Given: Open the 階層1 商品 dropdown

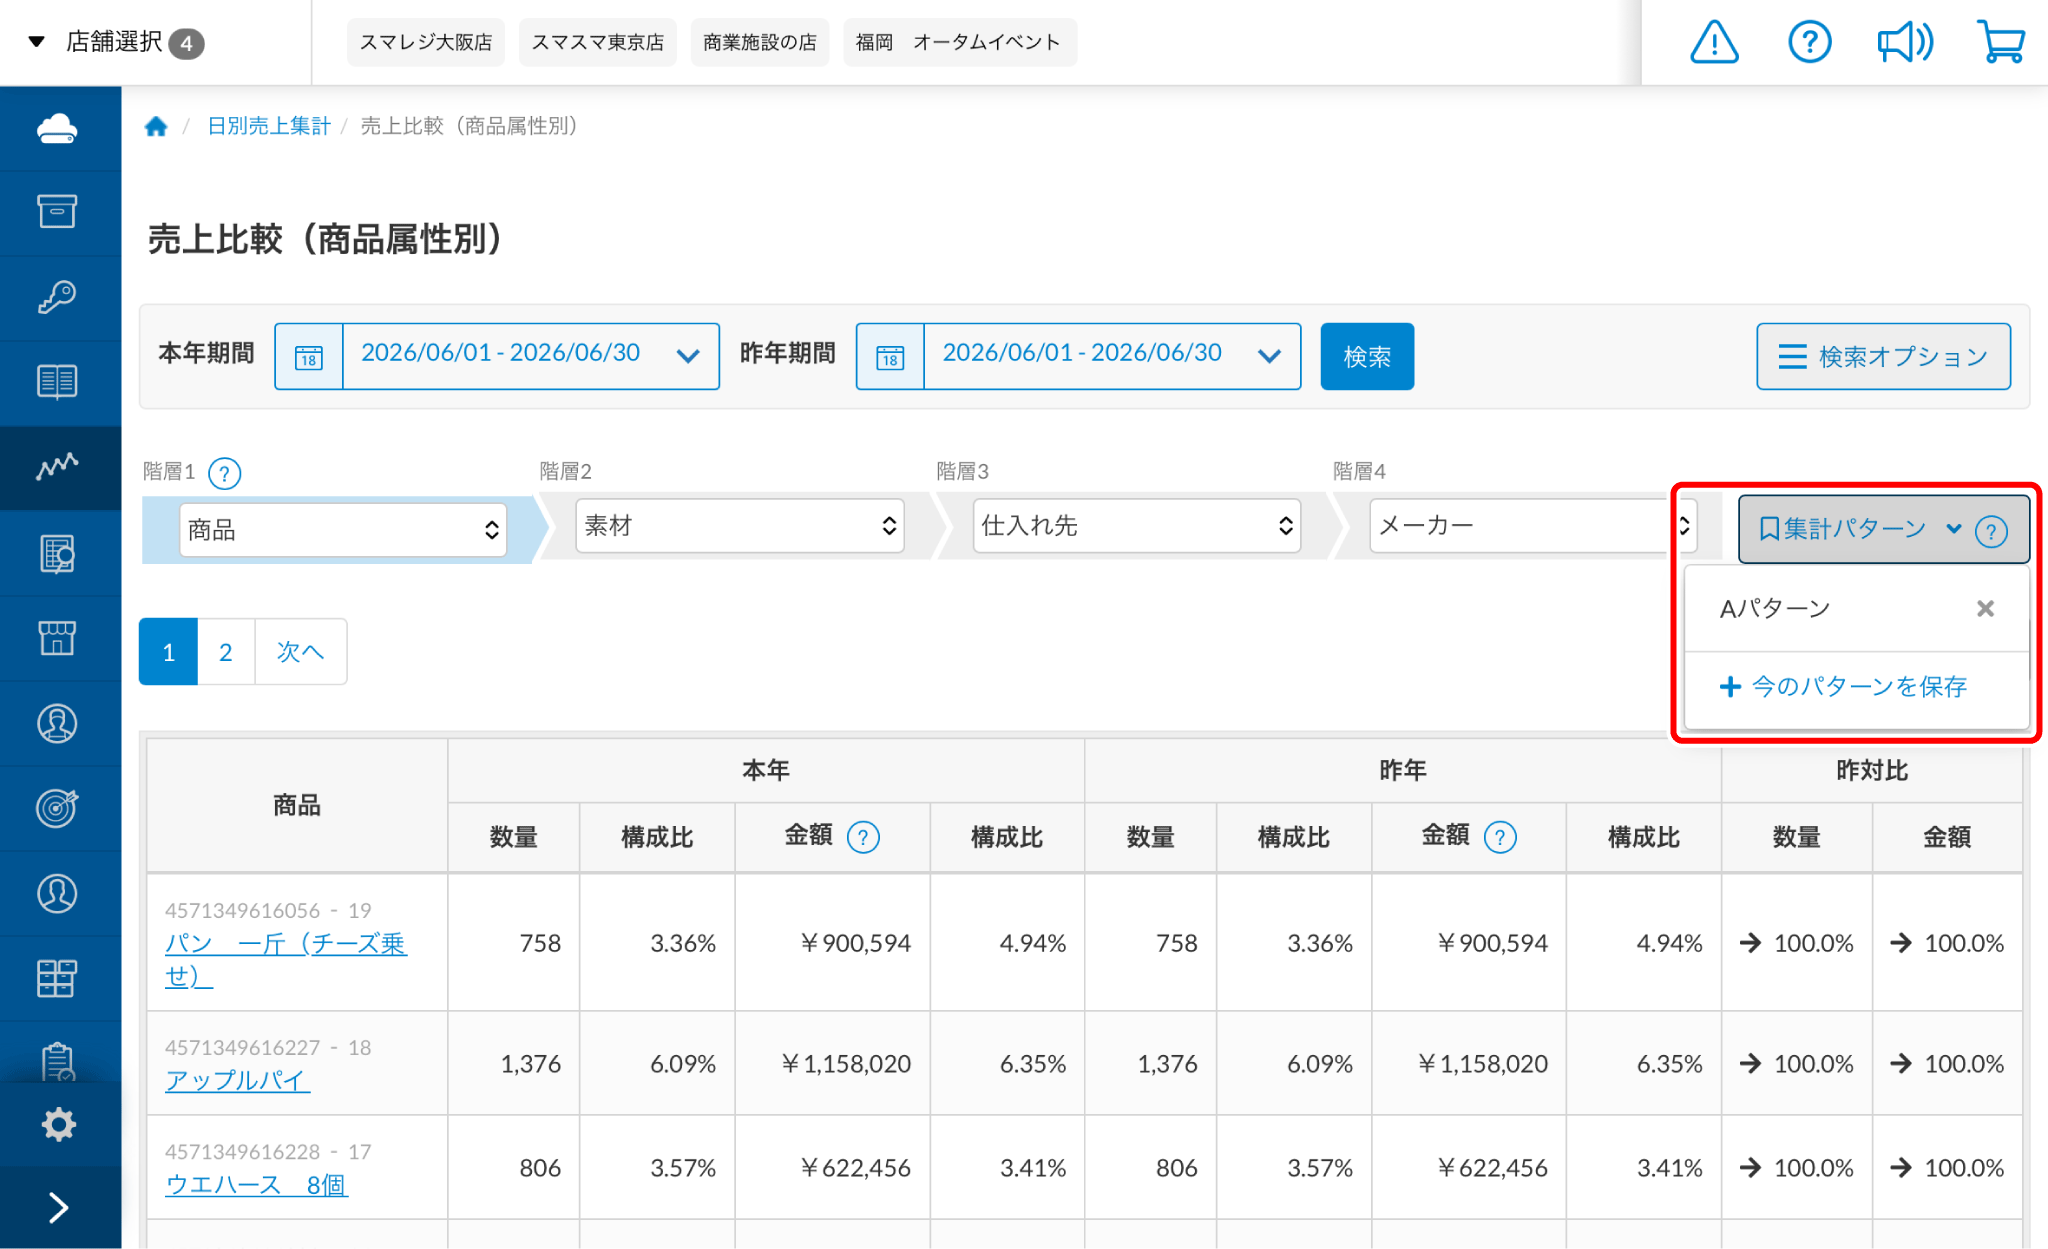Looking at the screenshot, I should coord(343,530).
